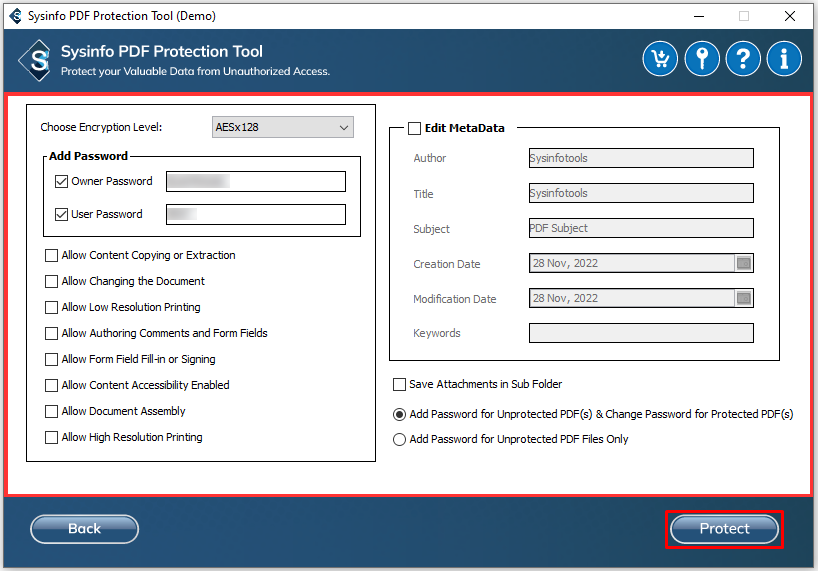The width and height of the screenshot is (818, 571).
Task: Uncheck the User Password checkbox
Action: (62, 215)
